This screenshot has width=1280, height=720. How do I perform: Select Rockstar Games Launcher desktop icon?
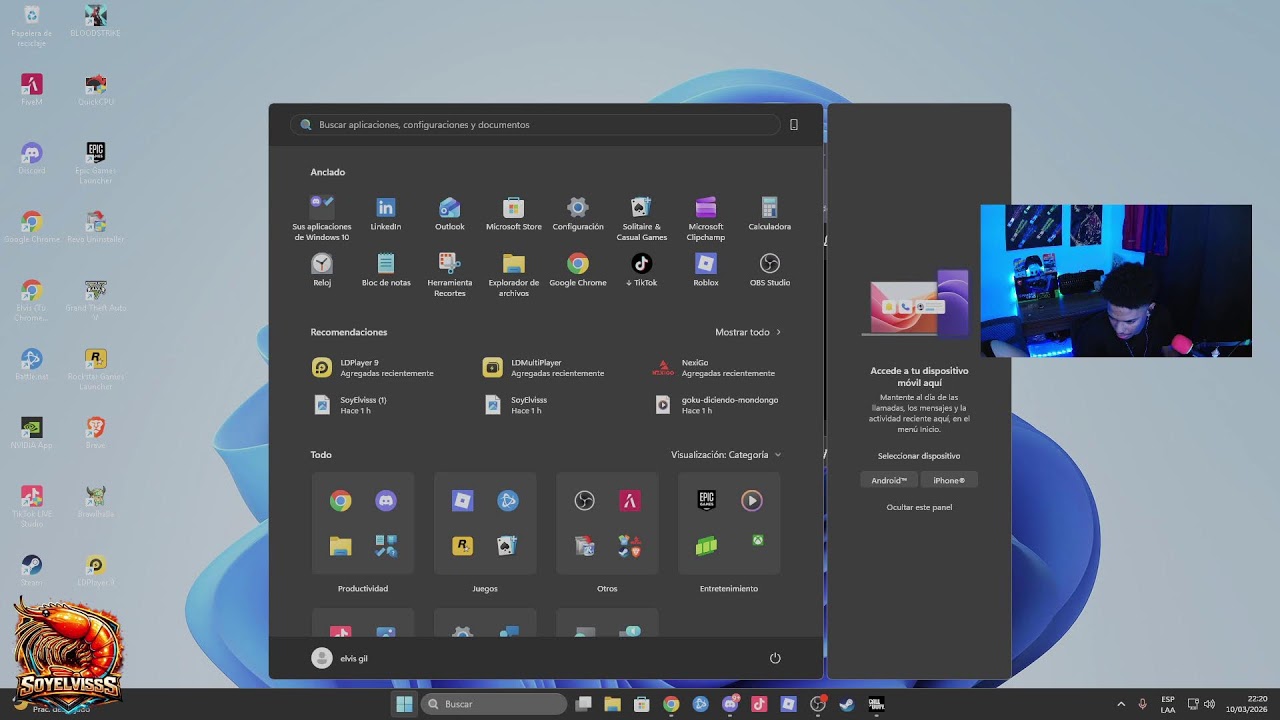click(x=95, y=370)
